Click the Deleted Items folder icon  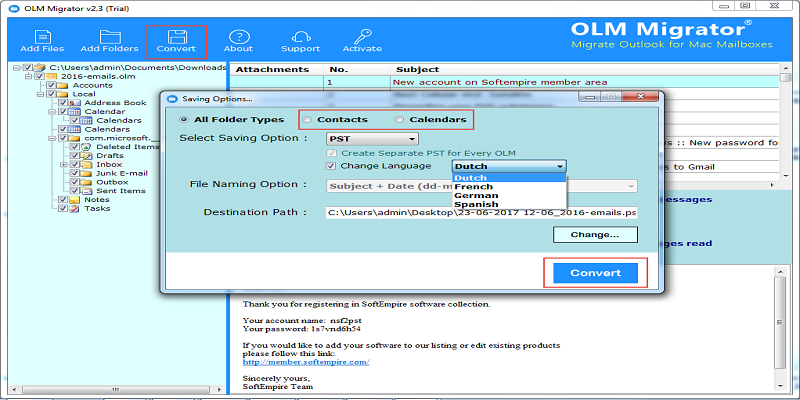click(87, 147)
